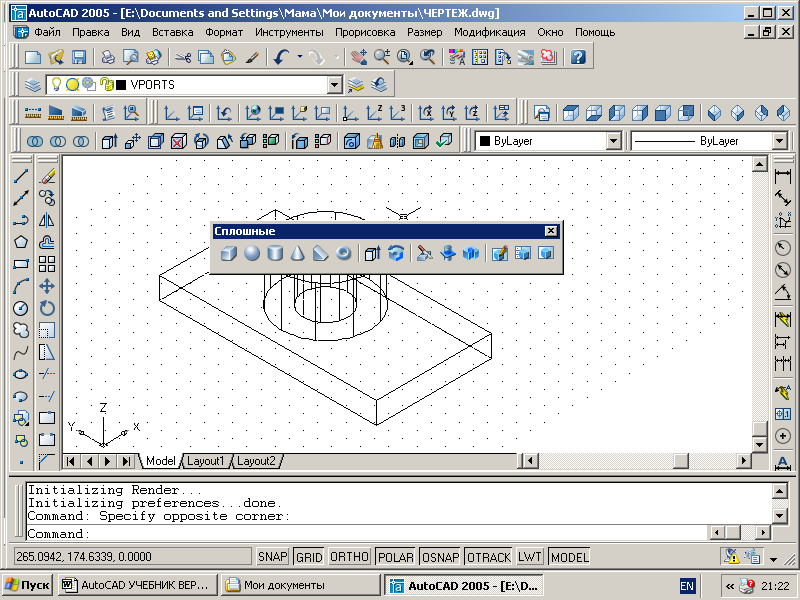Toggle OSNAP in status bar
Image resolution: width=800 pixels, height=600 pixels.
[x=440, y=557]
